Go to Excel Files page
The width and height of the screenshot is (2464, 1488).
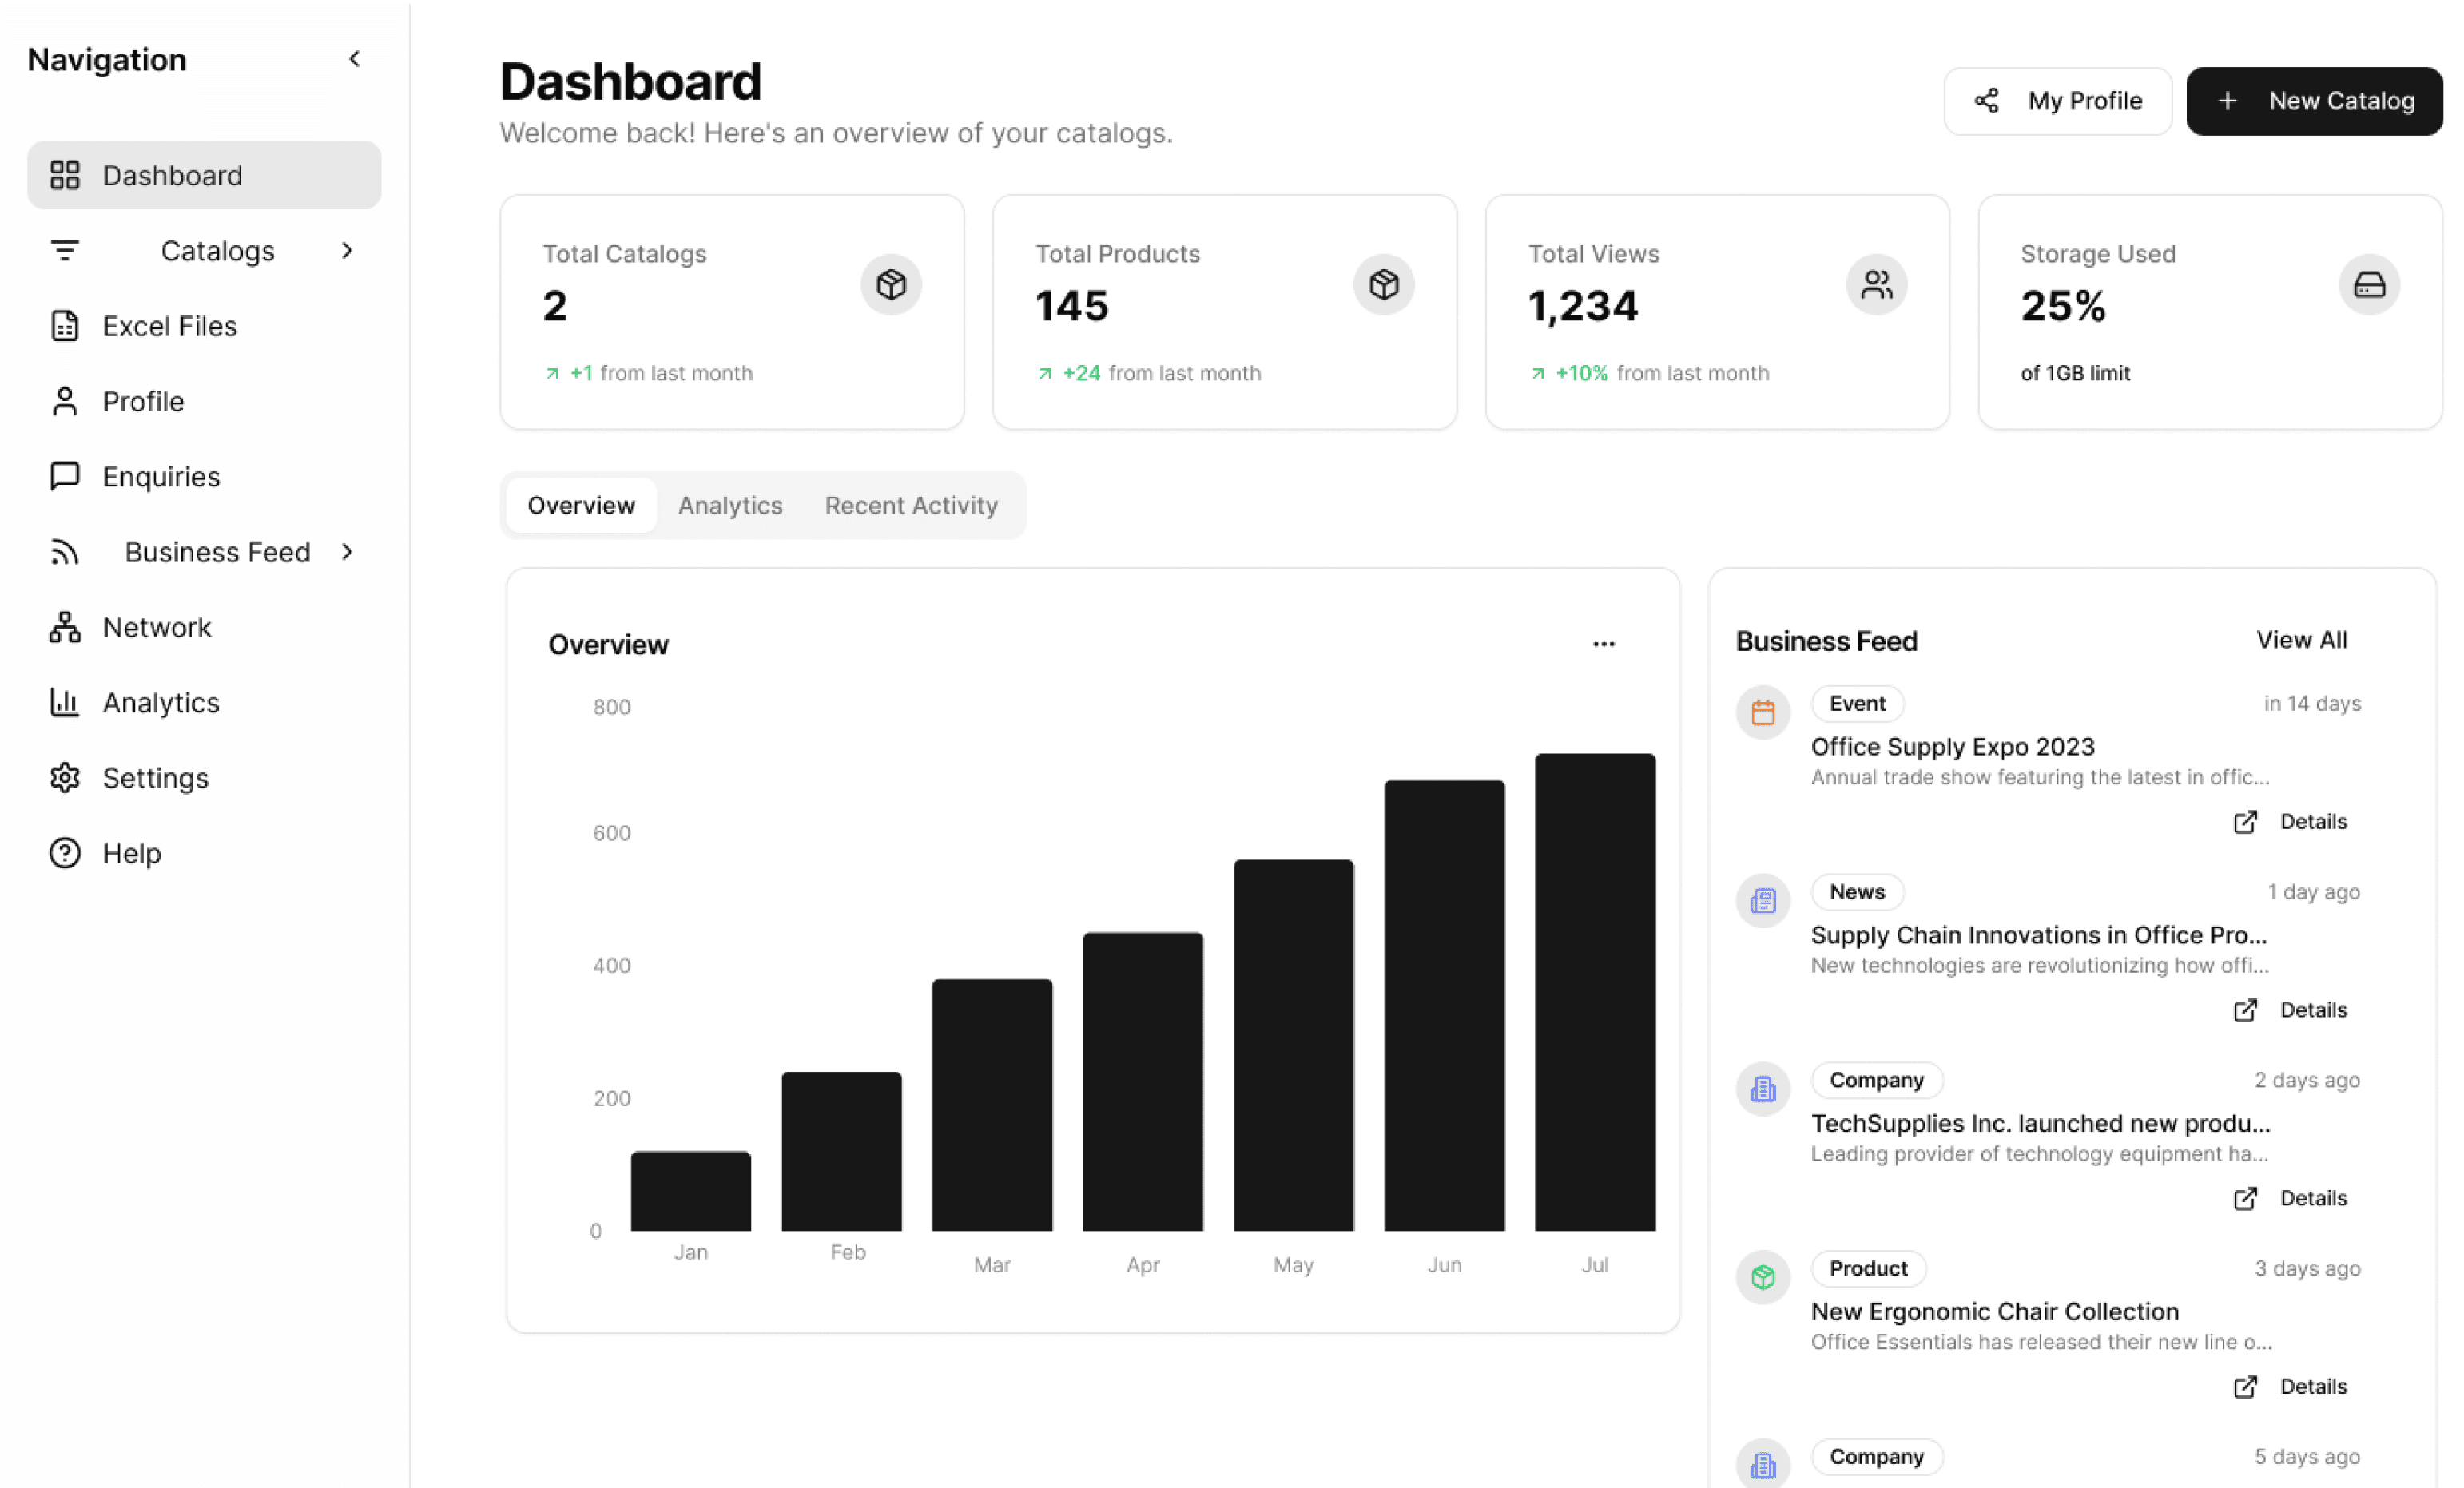[x=204, y=326]
